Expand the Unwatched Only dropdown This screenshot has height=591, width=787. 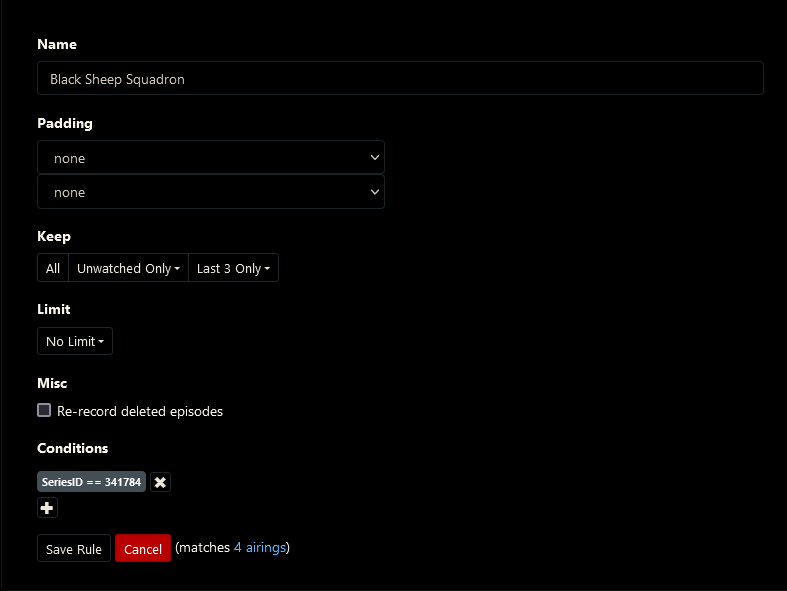128,268
